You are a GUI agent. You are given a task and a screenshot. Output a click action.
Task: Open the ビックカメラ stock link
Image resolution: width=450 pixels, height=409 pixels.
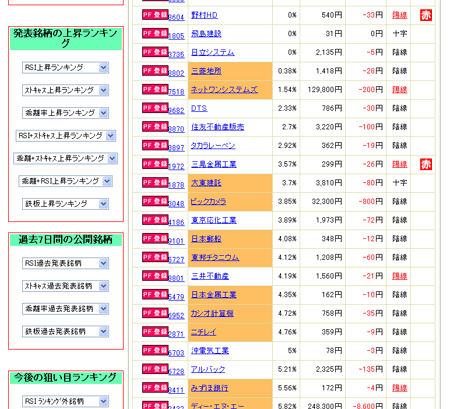tap(208, 202)
